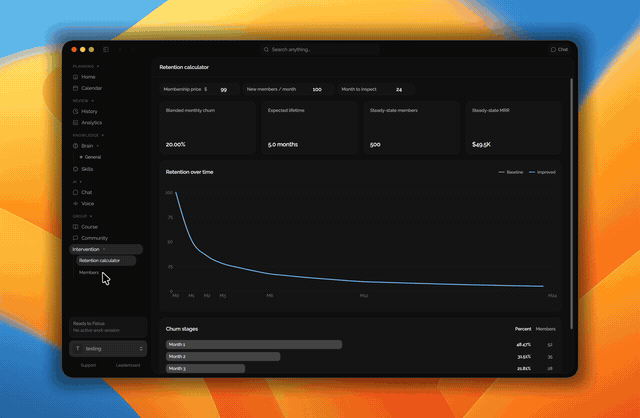Click the Steady-state members card
The width and height of the screenshot is (640, 418).
pyautogui.click(x=411, y=128)
